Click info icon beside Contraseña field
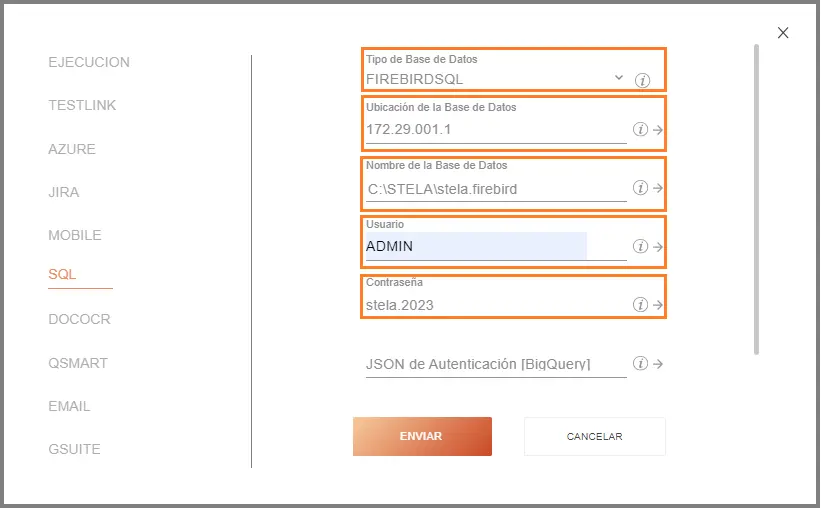 pyautogui.click(x=640, y=305)
